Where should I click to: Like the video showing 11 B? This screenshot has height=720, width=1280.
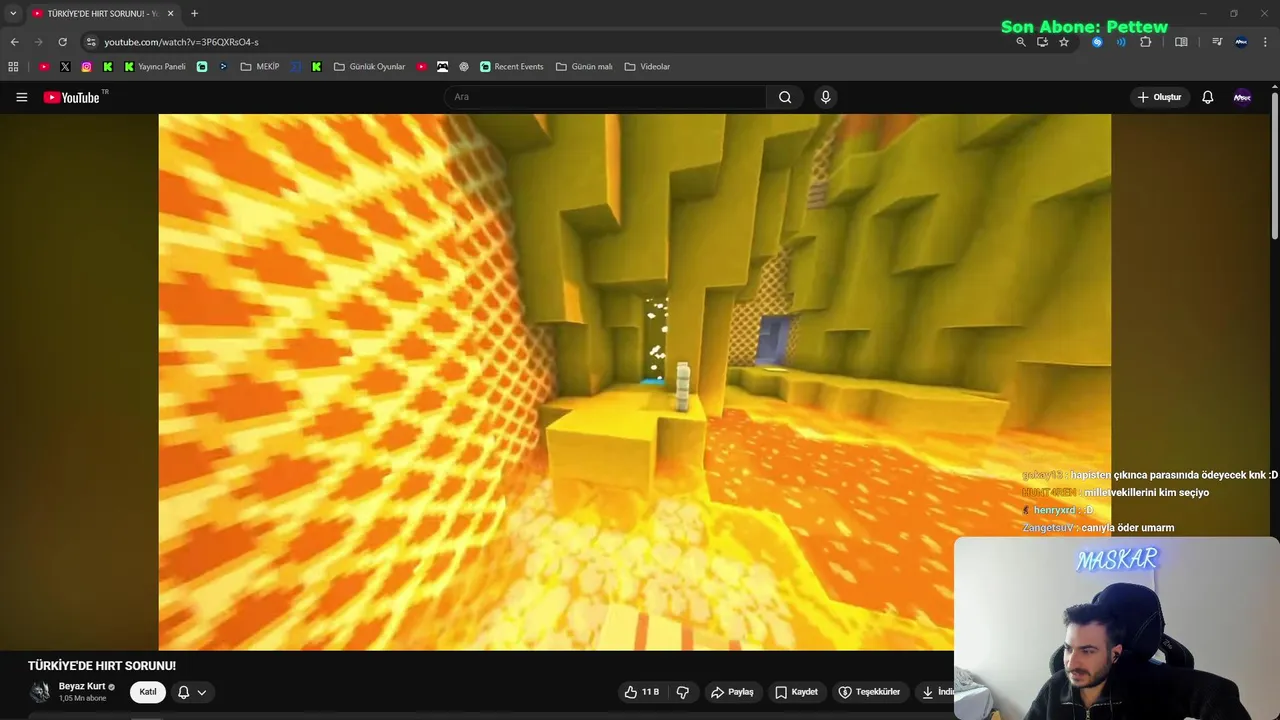tap(641, 692)
